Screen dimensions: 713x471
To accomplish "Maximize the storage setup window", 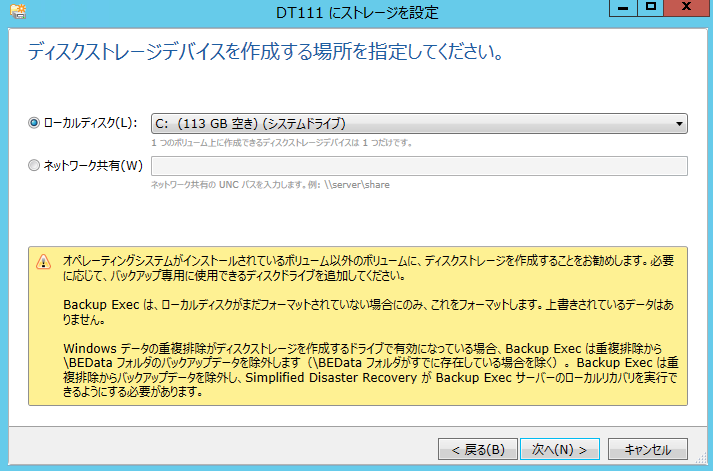I will point(650,8).
